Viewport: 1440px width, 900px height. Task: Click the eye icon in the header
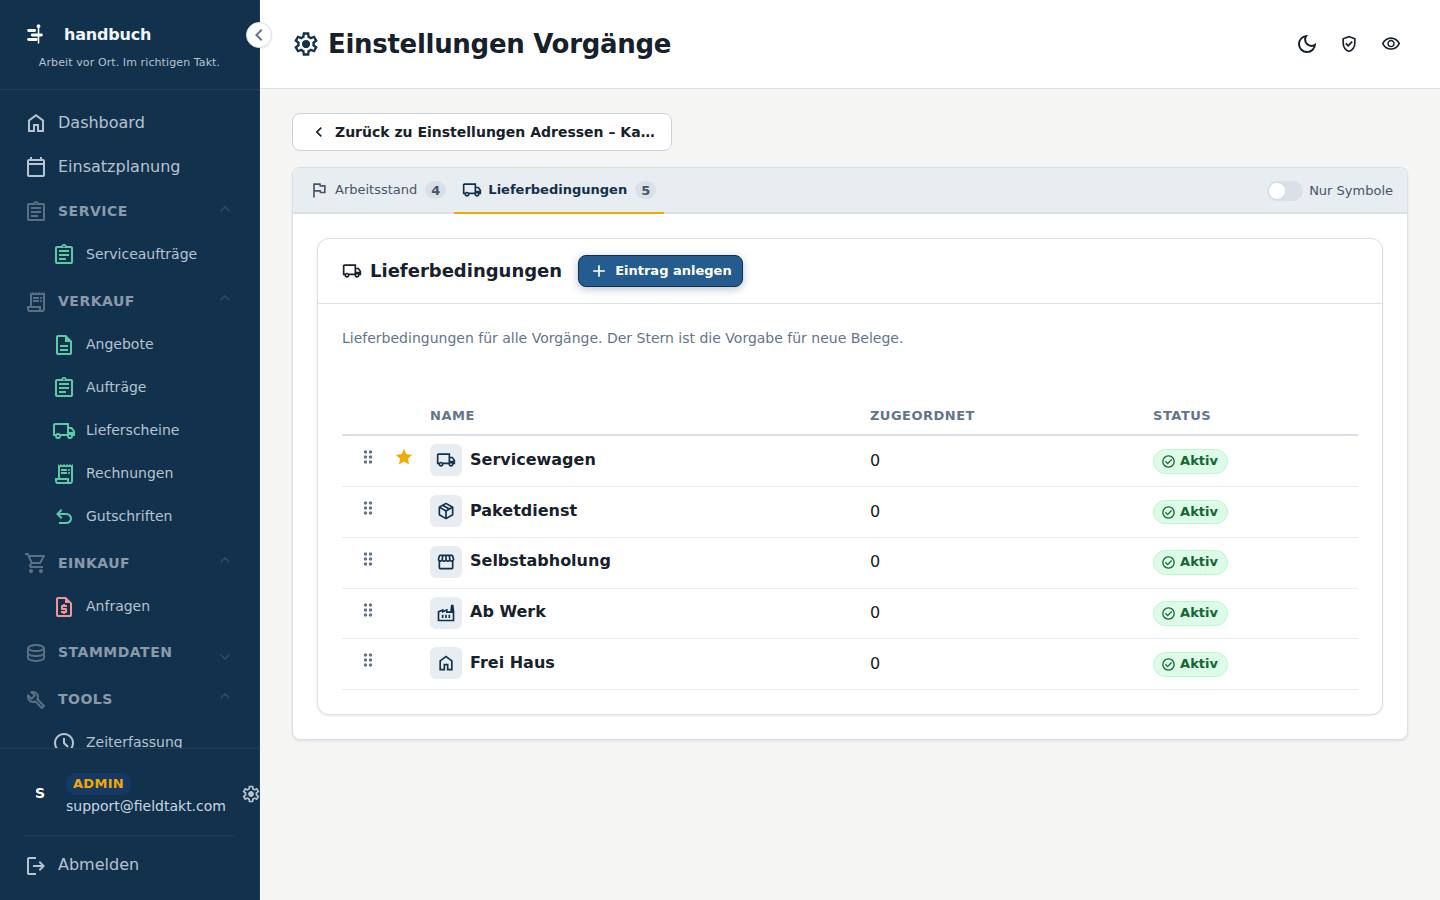pyautogui.click(x=1391, y=44)
